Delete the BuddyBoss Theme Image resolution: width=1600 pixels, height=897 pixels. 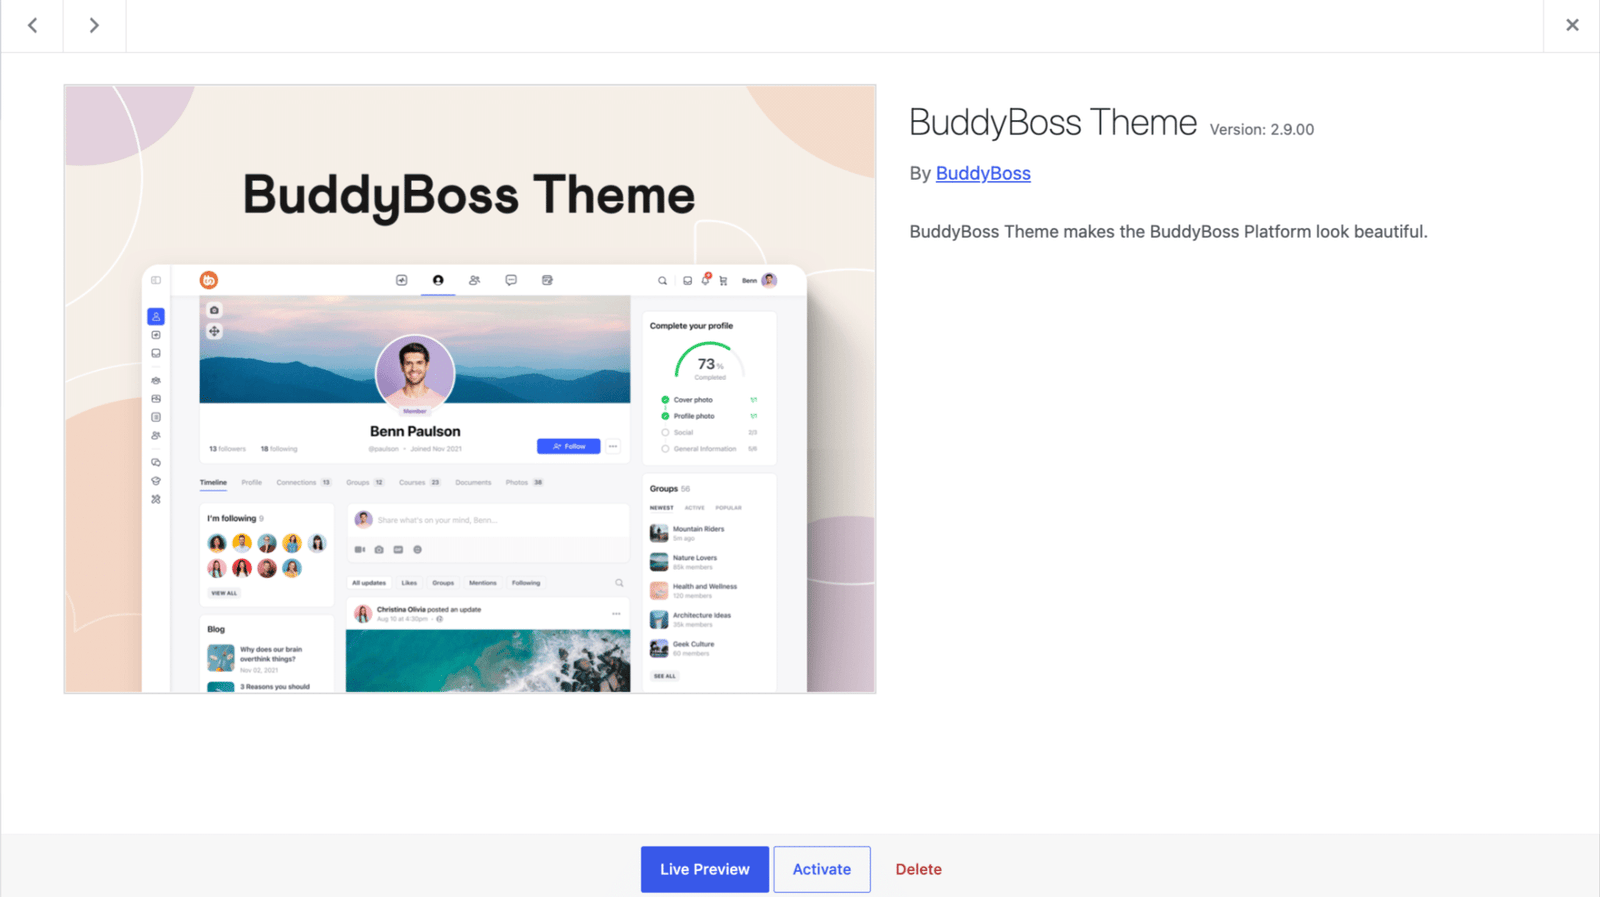click(x=918, y=869)
